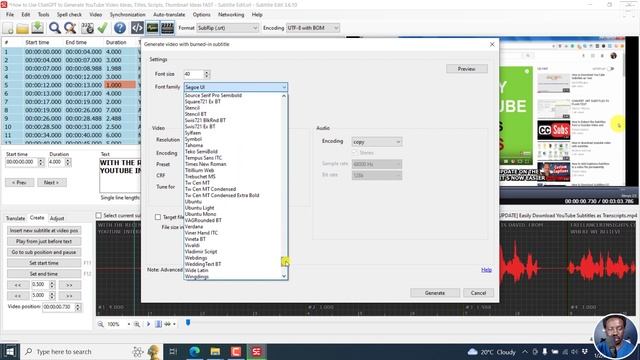This screenshot has height=360, width=640.
Task: Click the waveform play arrow icon
Action: (x=148, y=324)
